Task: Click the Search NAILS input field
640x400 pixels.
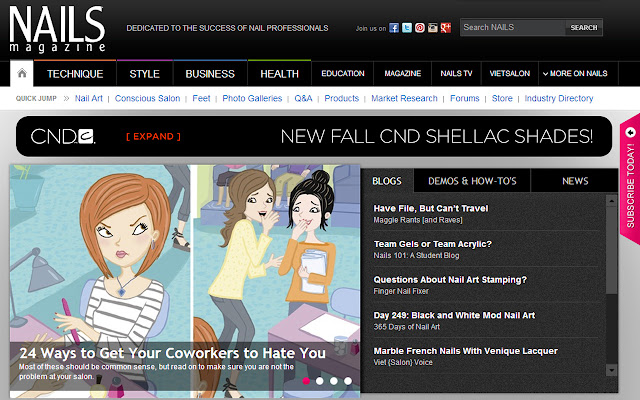Action: (513, 27)
